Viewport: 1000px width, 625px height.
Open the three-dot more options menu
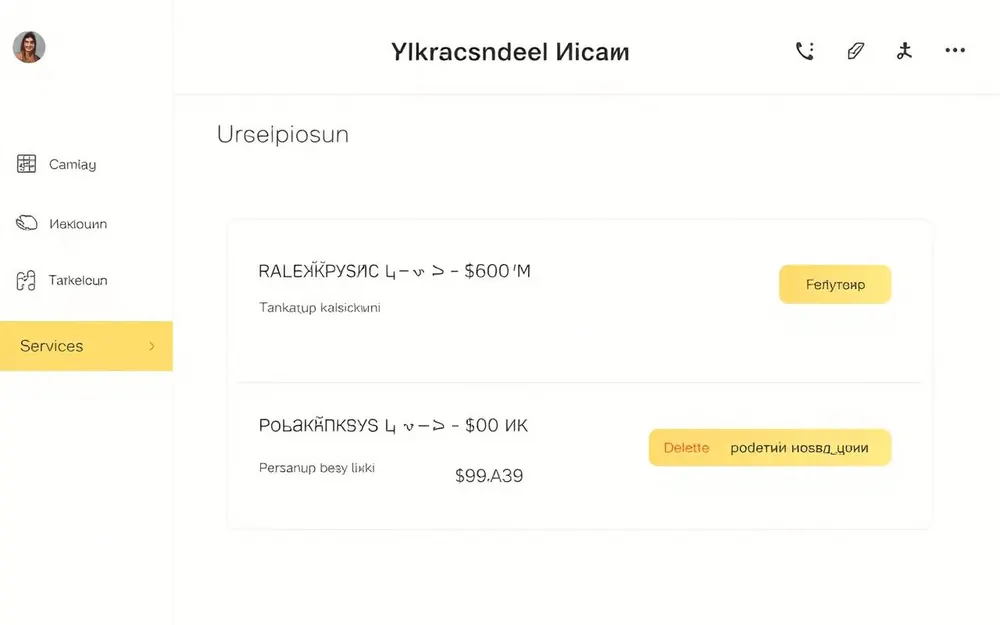[955, 50]
